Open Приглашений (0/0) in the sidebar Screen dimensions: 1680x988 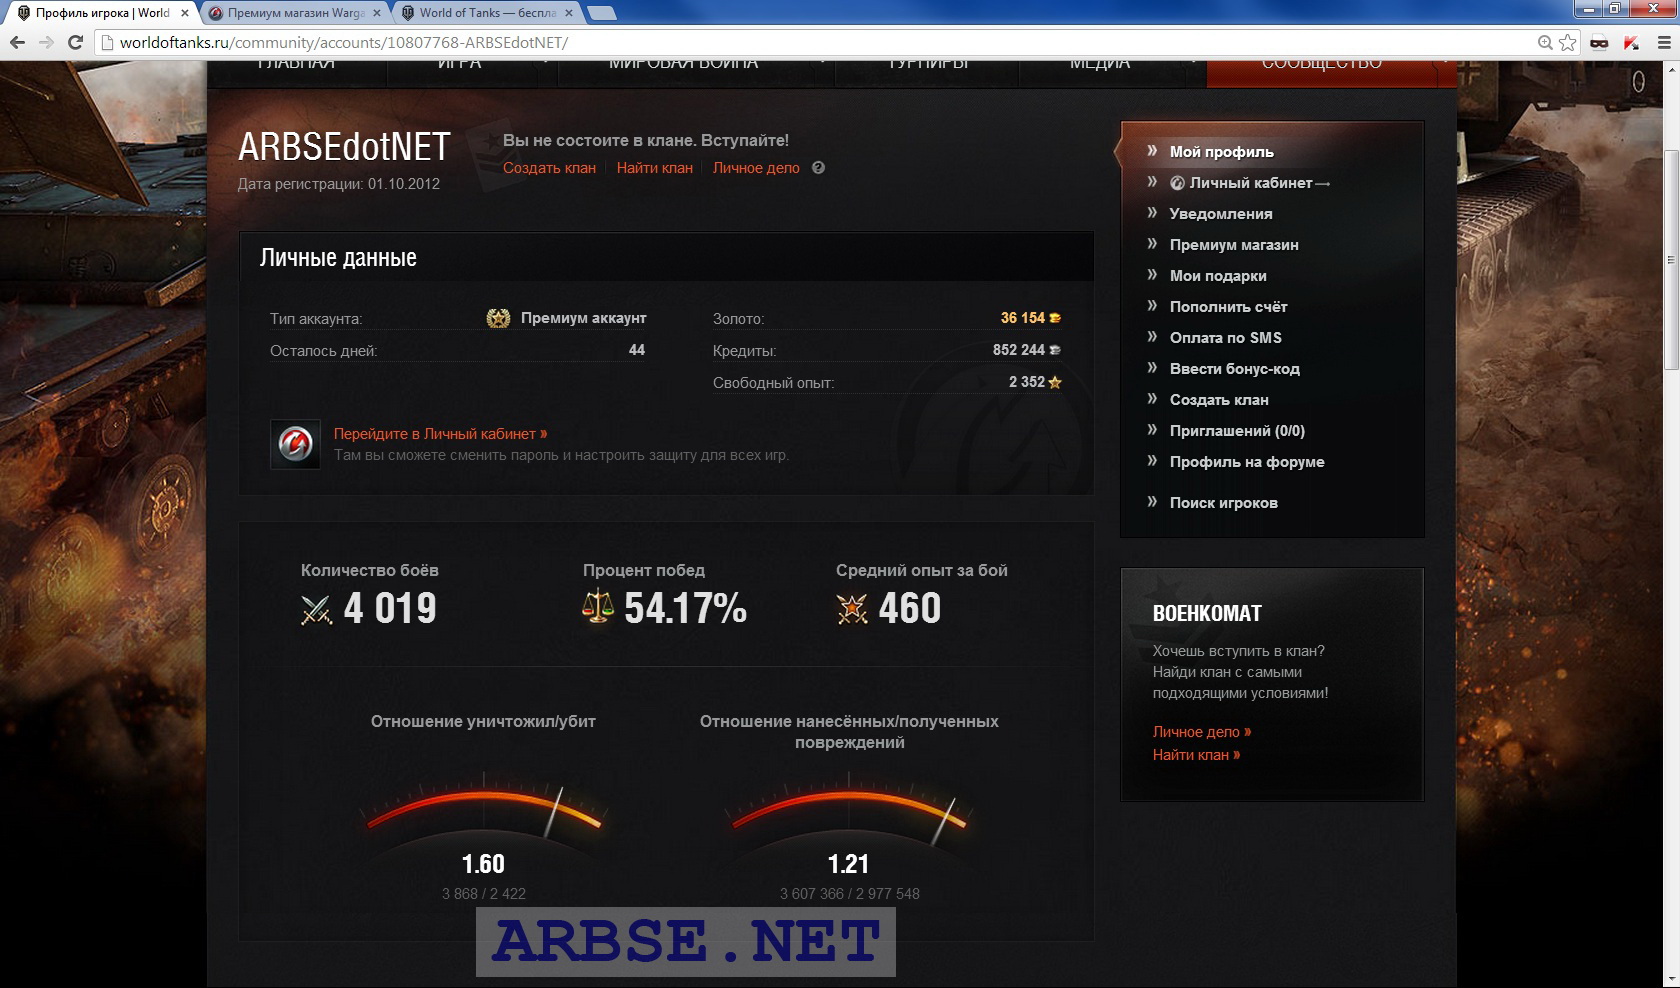[x=1237, y=431]
